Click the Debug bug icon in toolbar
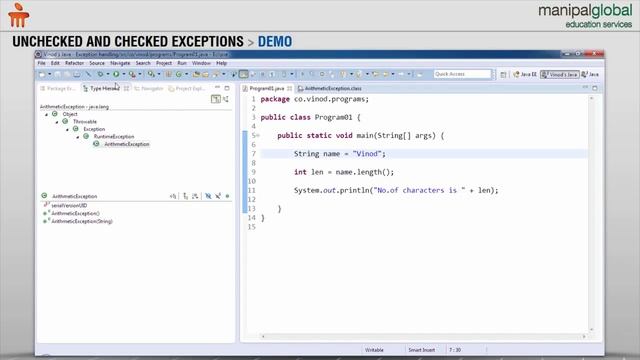This screenshot has width=640, height=360. (x=100, y=74)
